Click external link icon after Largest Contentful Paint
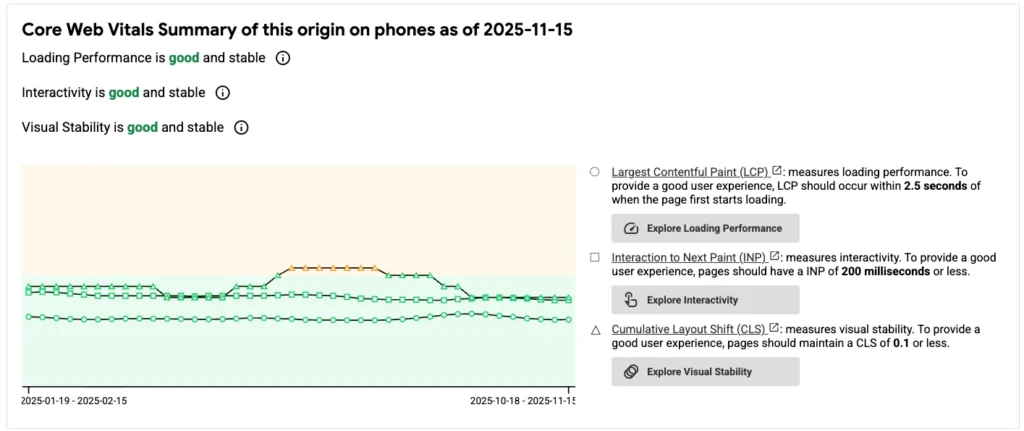The width and height of the screenshot is (1024, 431). [777, 171]
